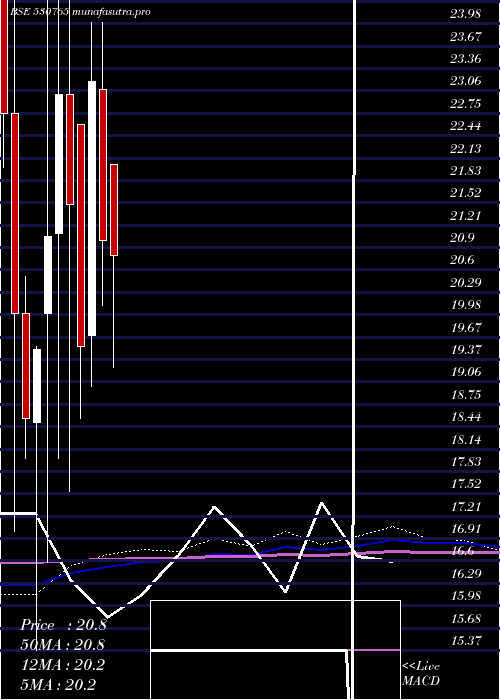500x700 pixels.
Task: Click the 20.29 price axis label
Action: pyautogui.click(x=465, y=283)
